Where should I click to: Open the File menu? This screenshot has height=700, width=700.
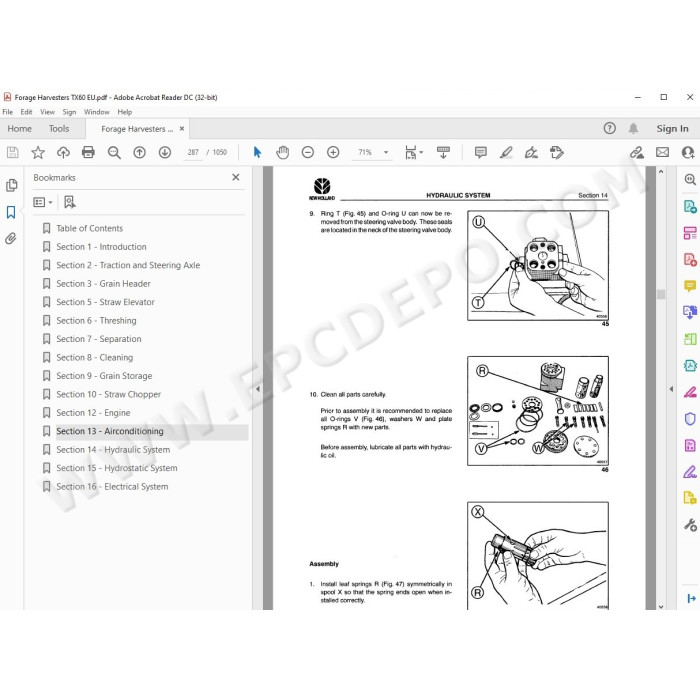(8, 112)
